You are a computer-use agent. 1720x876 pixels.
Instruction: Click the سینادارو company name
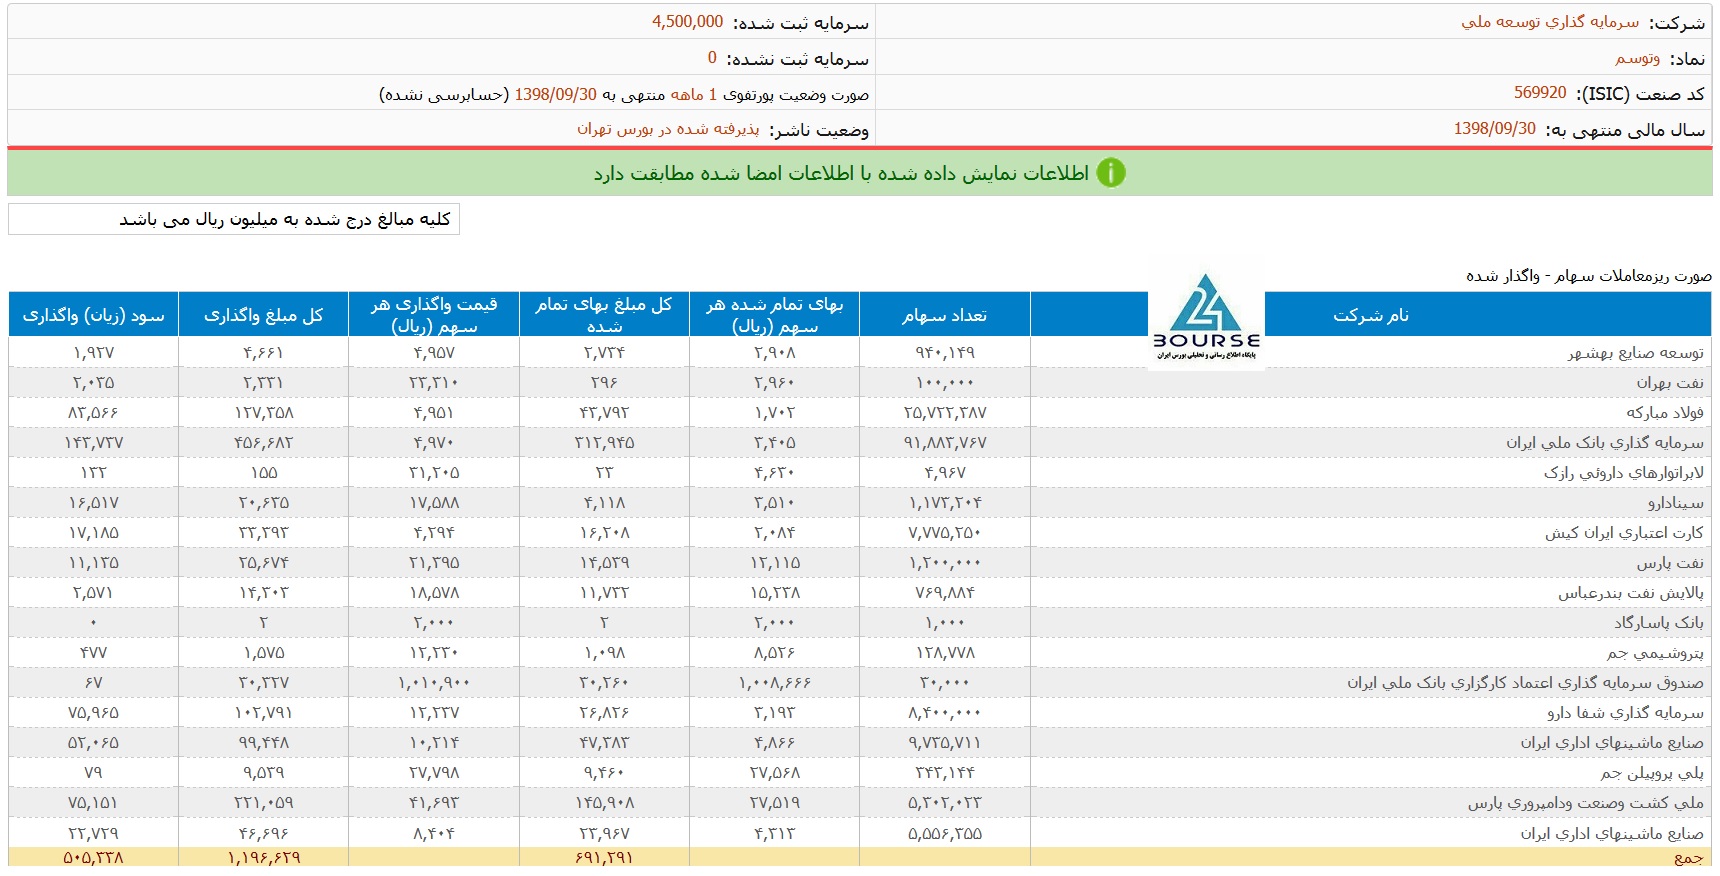[1676, 503]
